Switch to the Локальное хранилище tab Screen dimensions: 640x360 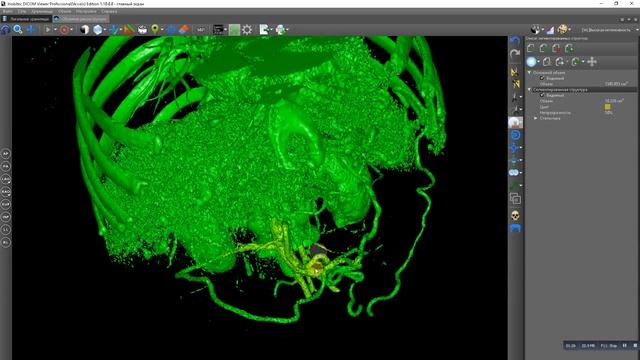pos(27,19)
